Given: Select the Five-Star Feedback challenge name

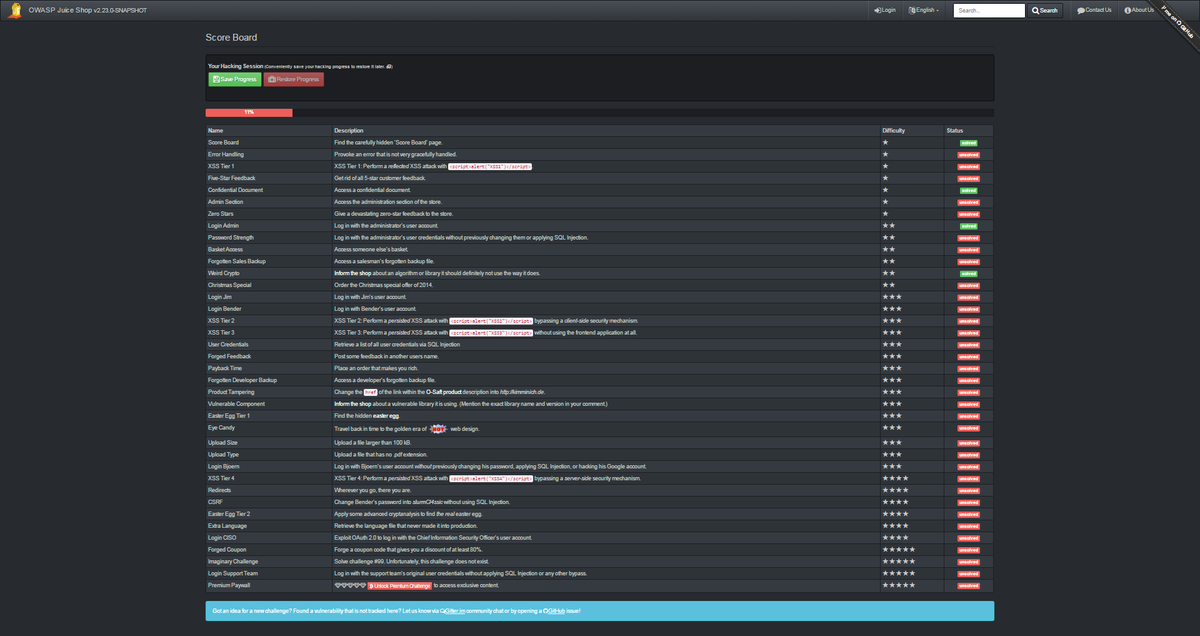Looking at the screenshot, I should (x=234, y=178).
